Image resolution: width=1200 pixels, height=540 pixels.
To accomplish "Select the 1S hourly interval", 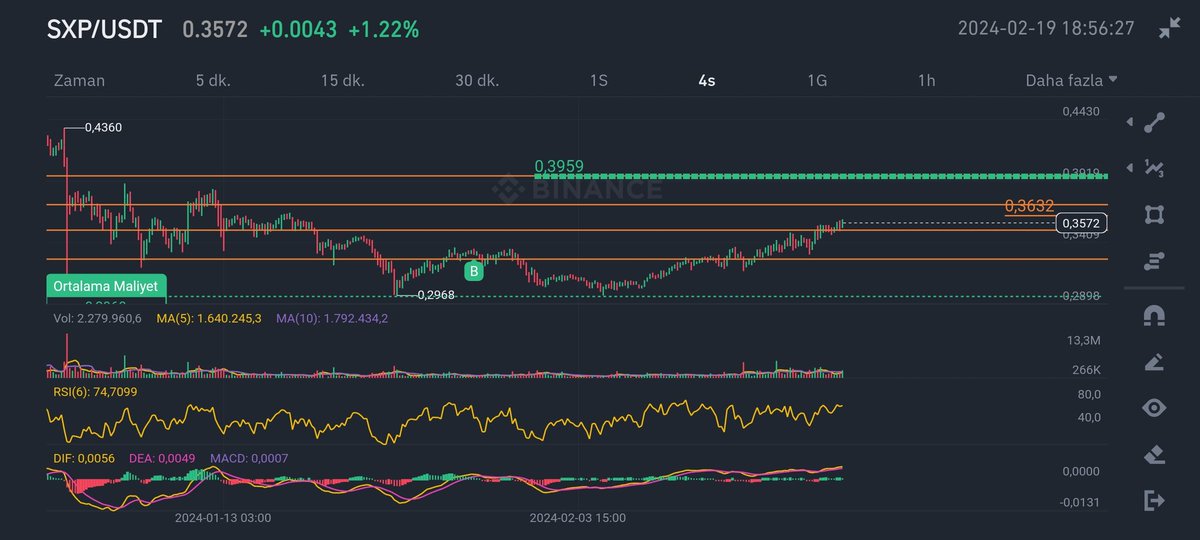I will (x=598, y=80).
